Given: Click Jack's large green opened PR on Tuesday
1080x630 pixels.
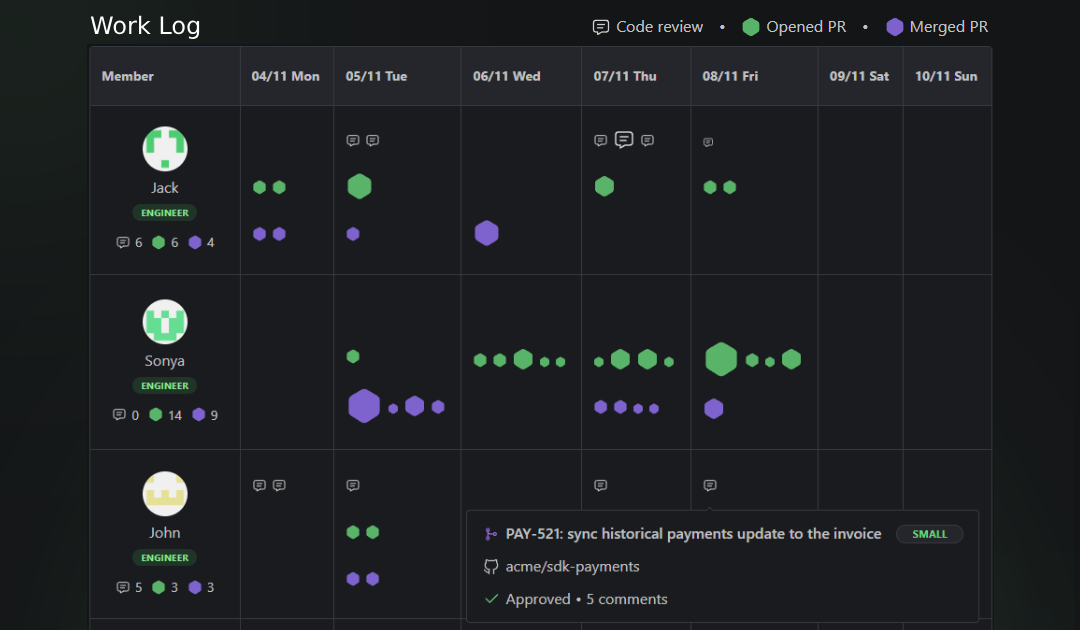Looking at the screenshot, I should click(359, 186).
